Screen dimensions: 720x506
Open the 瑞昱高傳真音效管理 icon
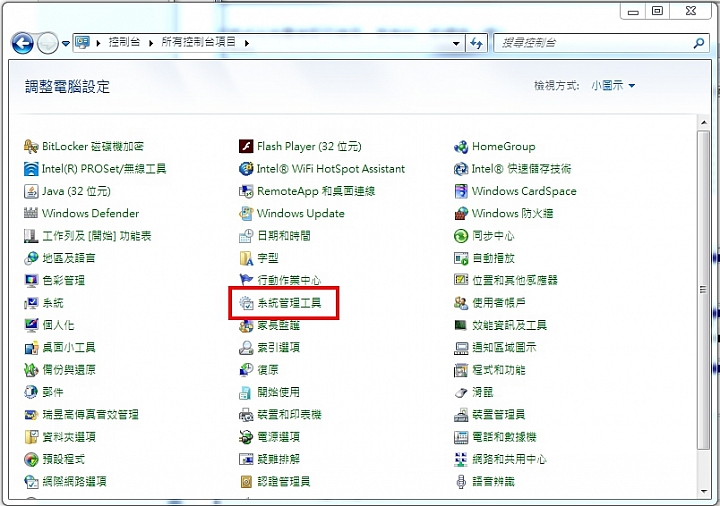point(31,415)
